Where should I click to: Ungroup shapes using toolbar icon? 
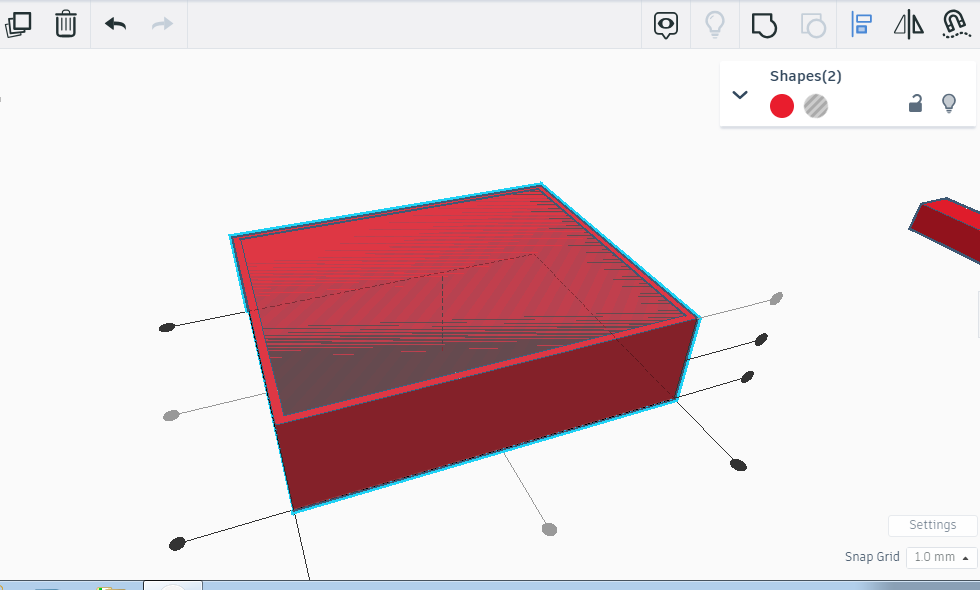813,25
